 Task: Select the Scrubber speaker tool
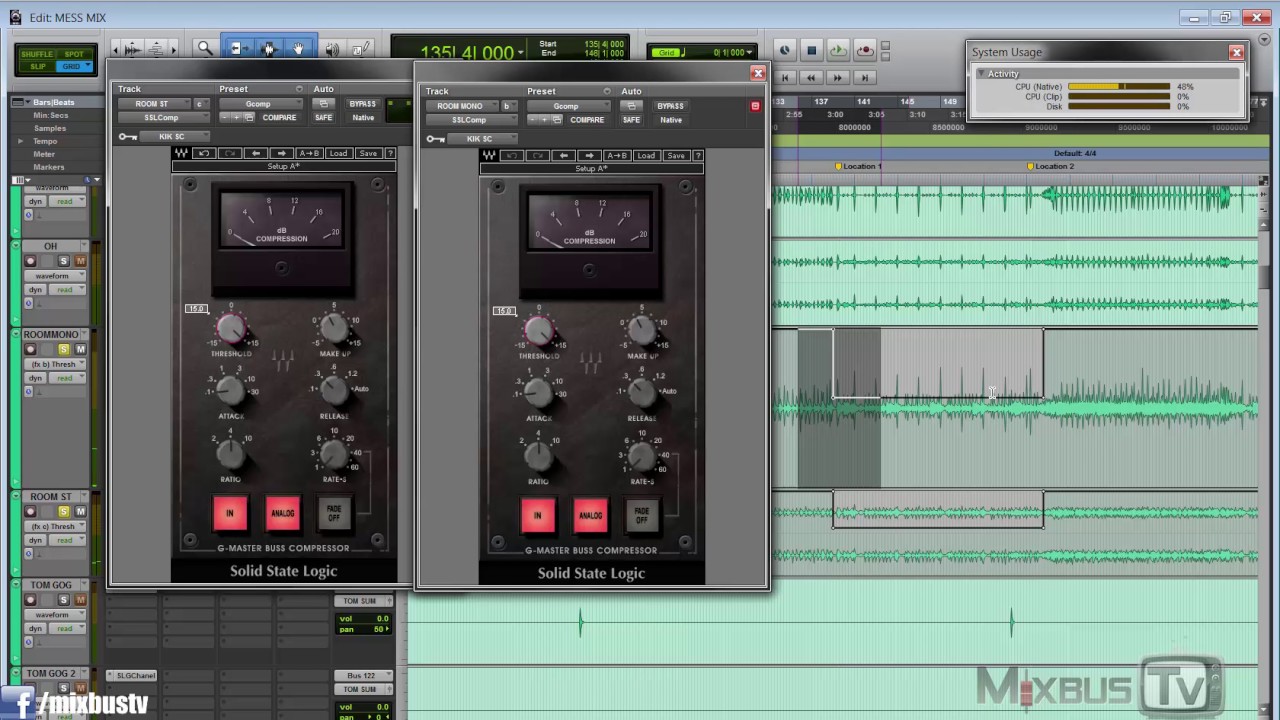(332, 48)
